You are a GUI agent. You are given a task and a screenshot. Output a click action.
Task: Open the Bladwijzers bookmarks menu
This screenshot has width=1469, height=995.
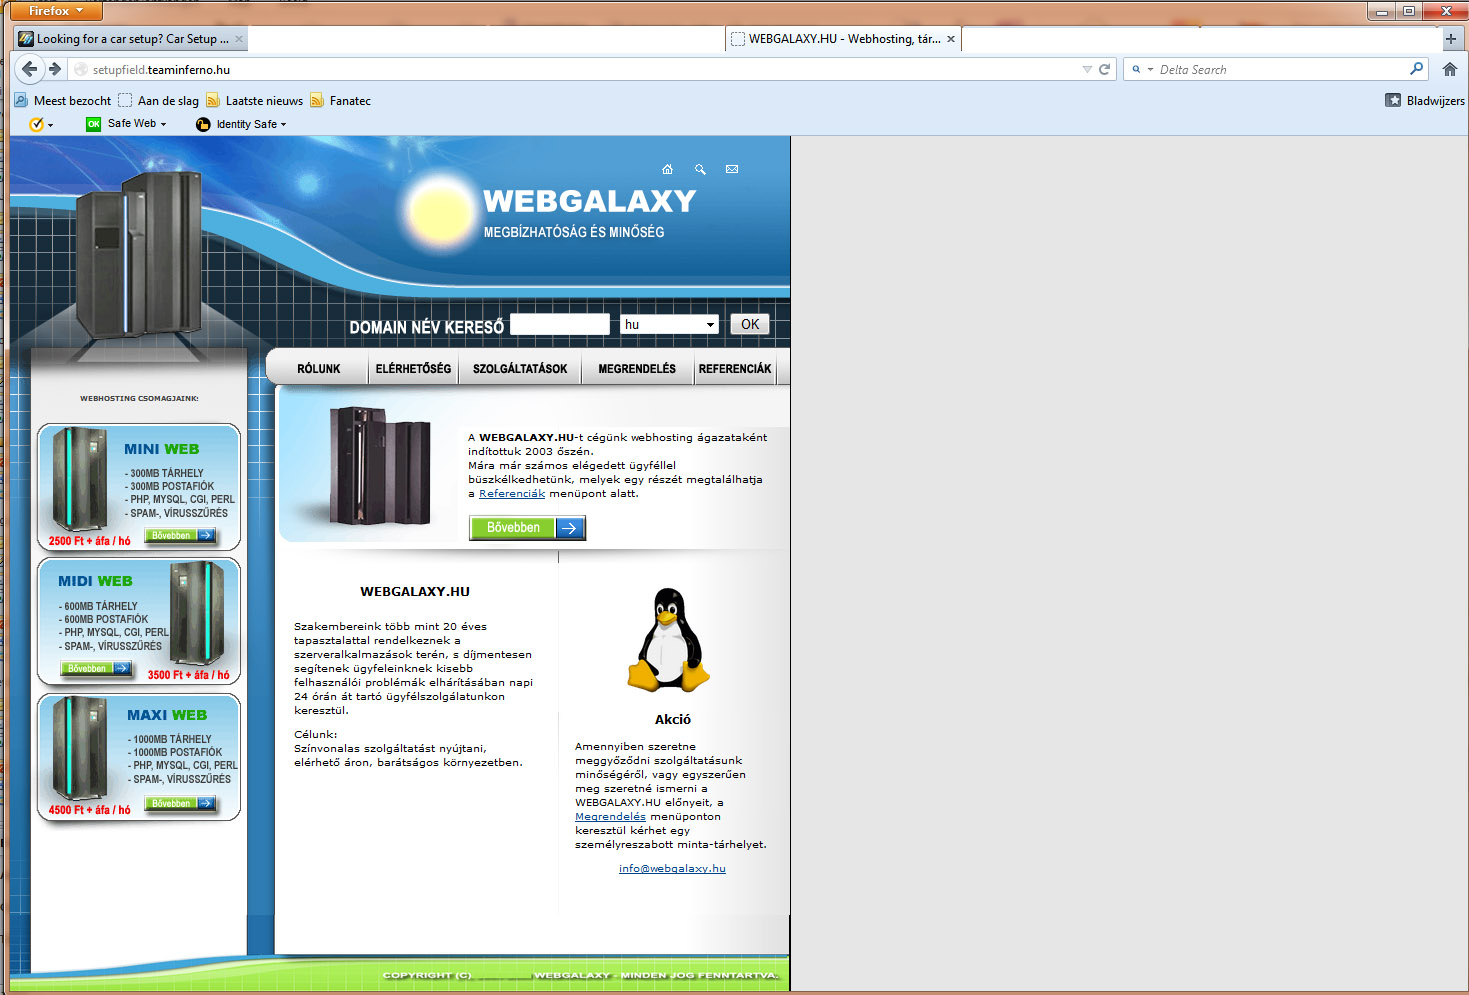coord(1425,101)
